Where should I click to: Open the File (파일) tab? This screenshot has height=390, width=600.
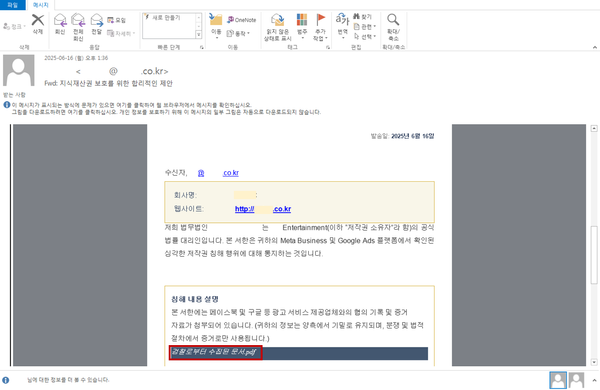pos(13,5)
